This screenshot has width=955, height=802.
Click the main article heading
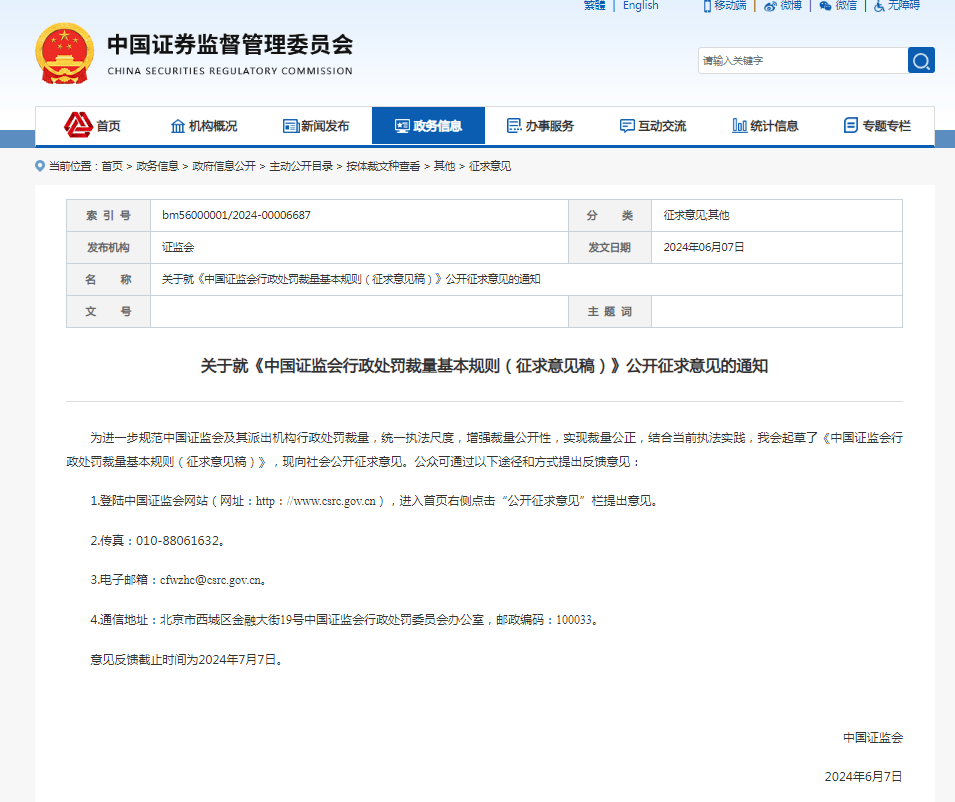(x=484, y=366)
